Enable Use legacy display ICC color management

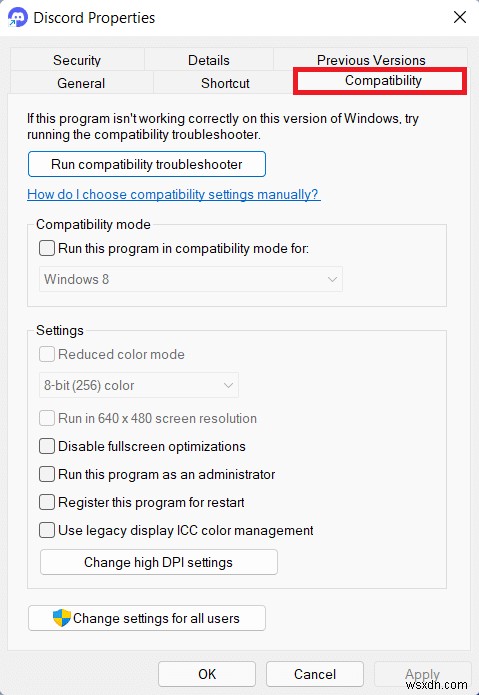point(47,530)
